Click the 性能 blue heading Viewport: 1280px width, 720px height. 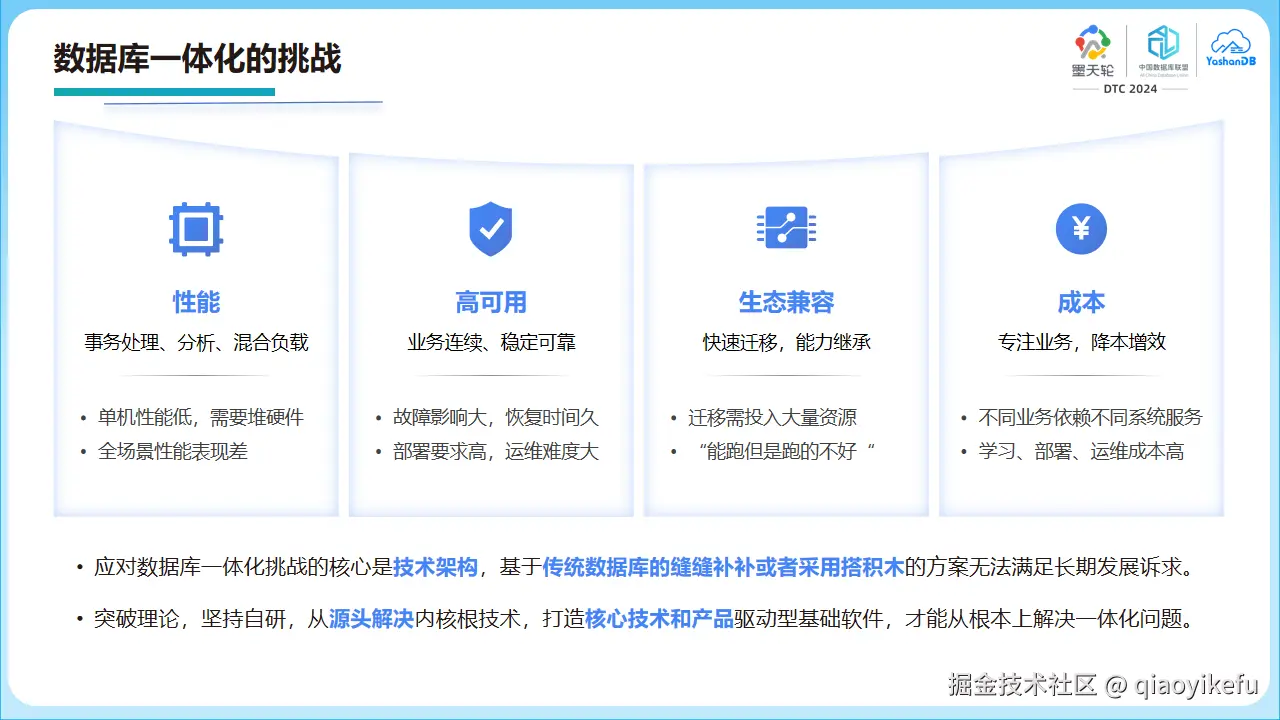(195, 302)
